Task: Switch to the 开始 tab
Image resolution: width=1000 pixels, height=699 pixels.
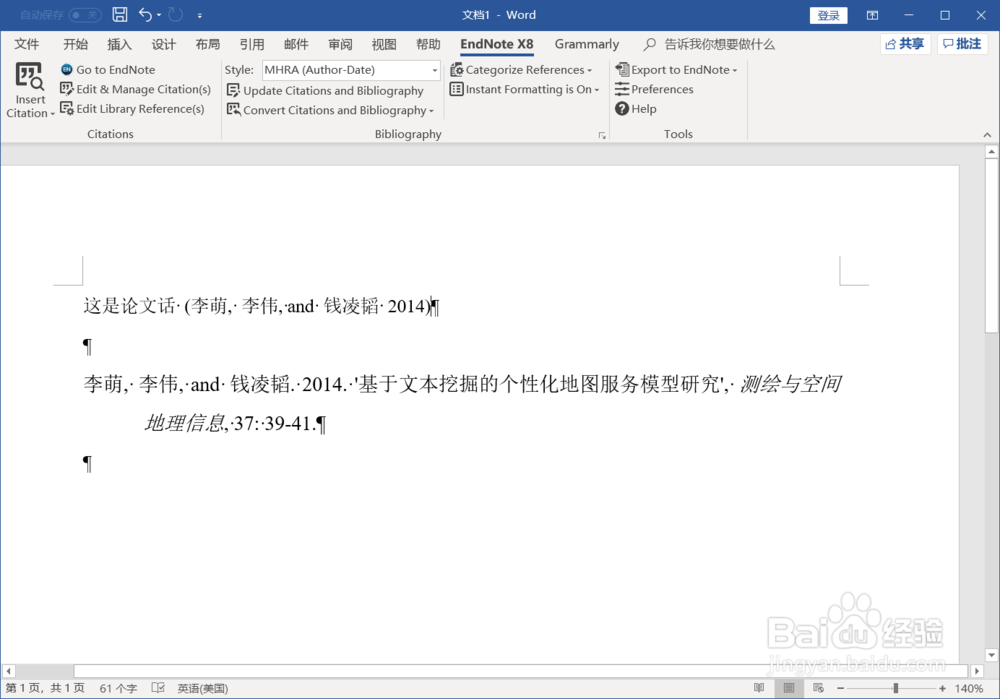Action: pos(75,44)
